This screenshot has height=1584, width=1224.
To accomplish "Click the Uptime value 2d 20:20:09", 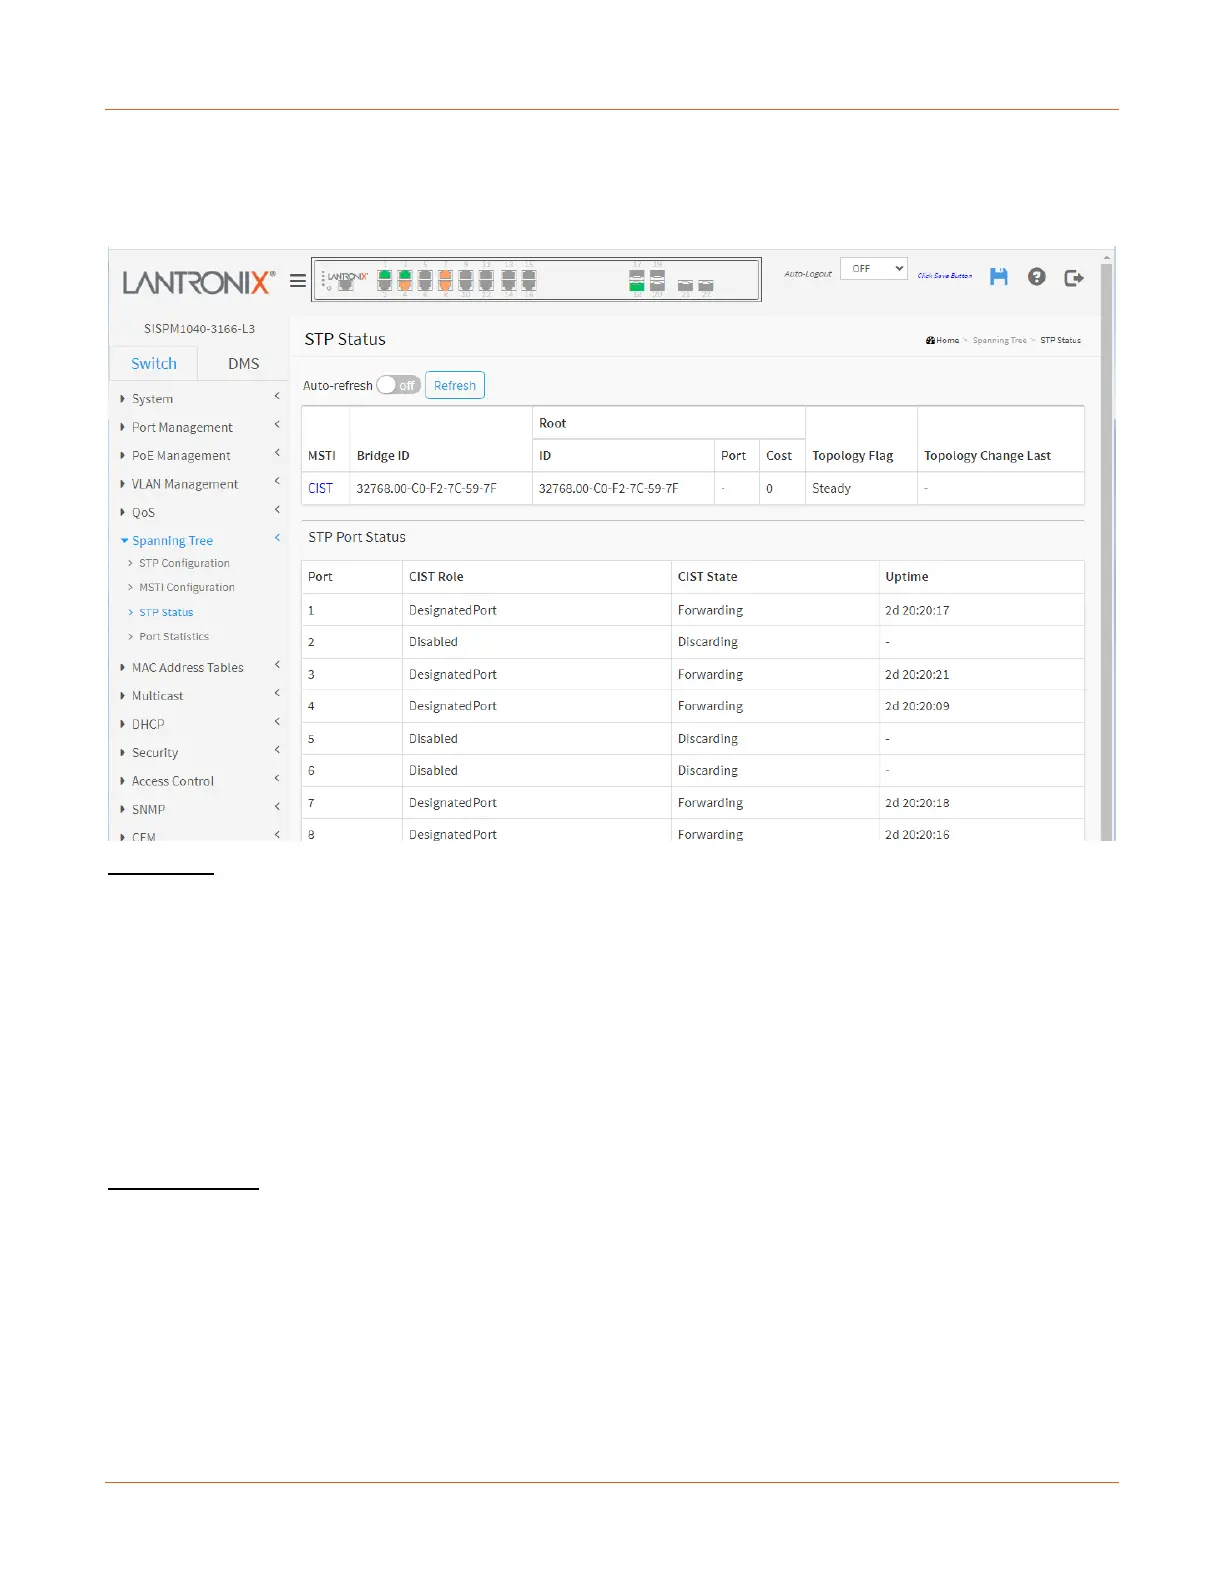I will 917,706.
